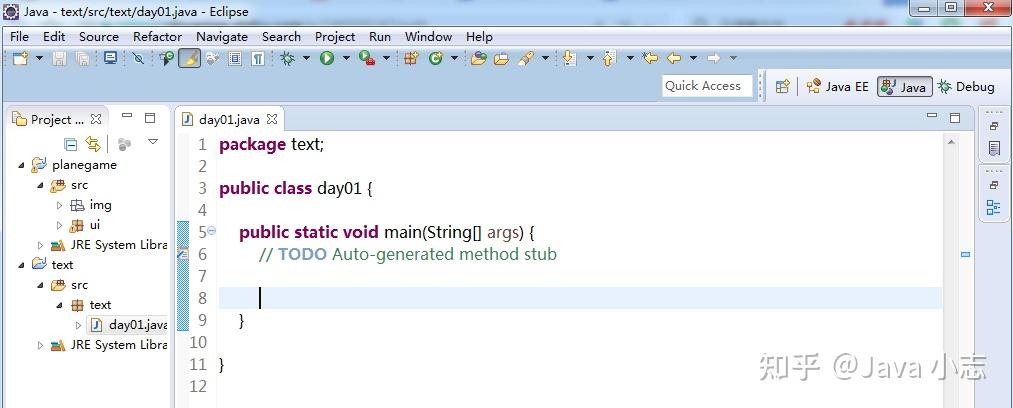Viewport: 1013px width, 408px height.
Task: Click the Quick Access search field
Action: (x=707, y=86)
